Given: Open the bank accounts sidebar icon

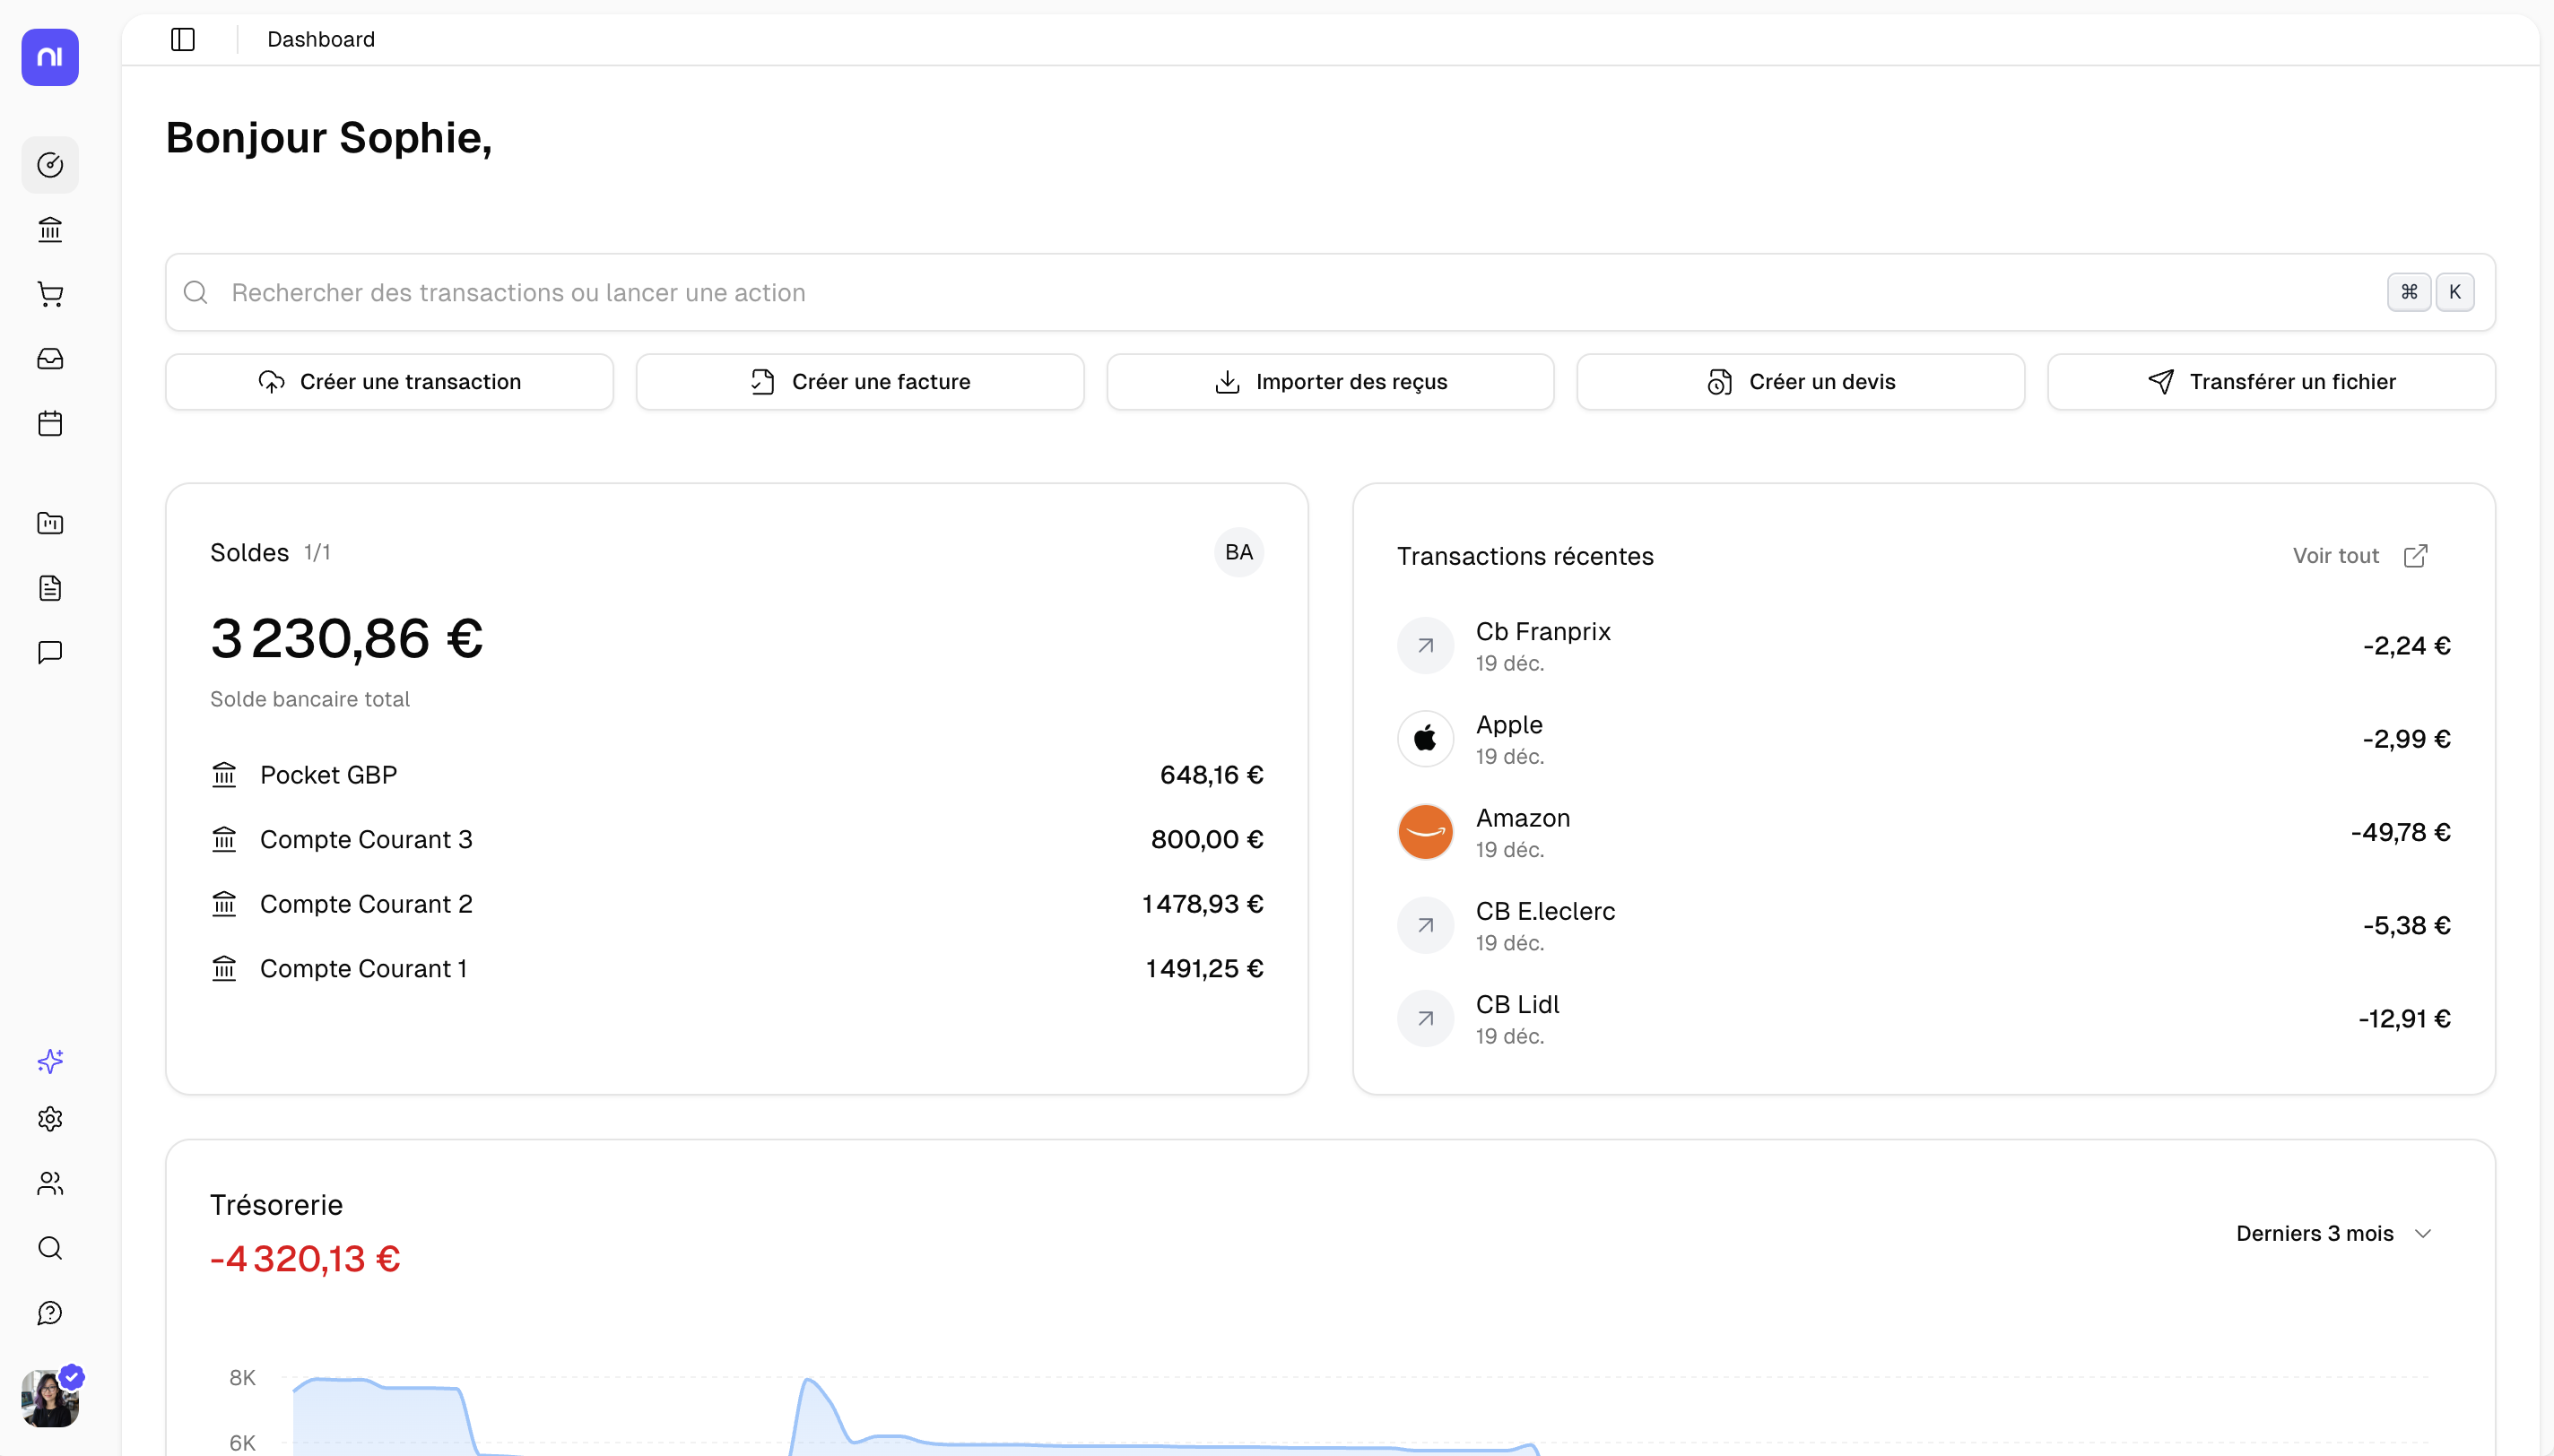Looking at the screenshot, I should point(50,230).
